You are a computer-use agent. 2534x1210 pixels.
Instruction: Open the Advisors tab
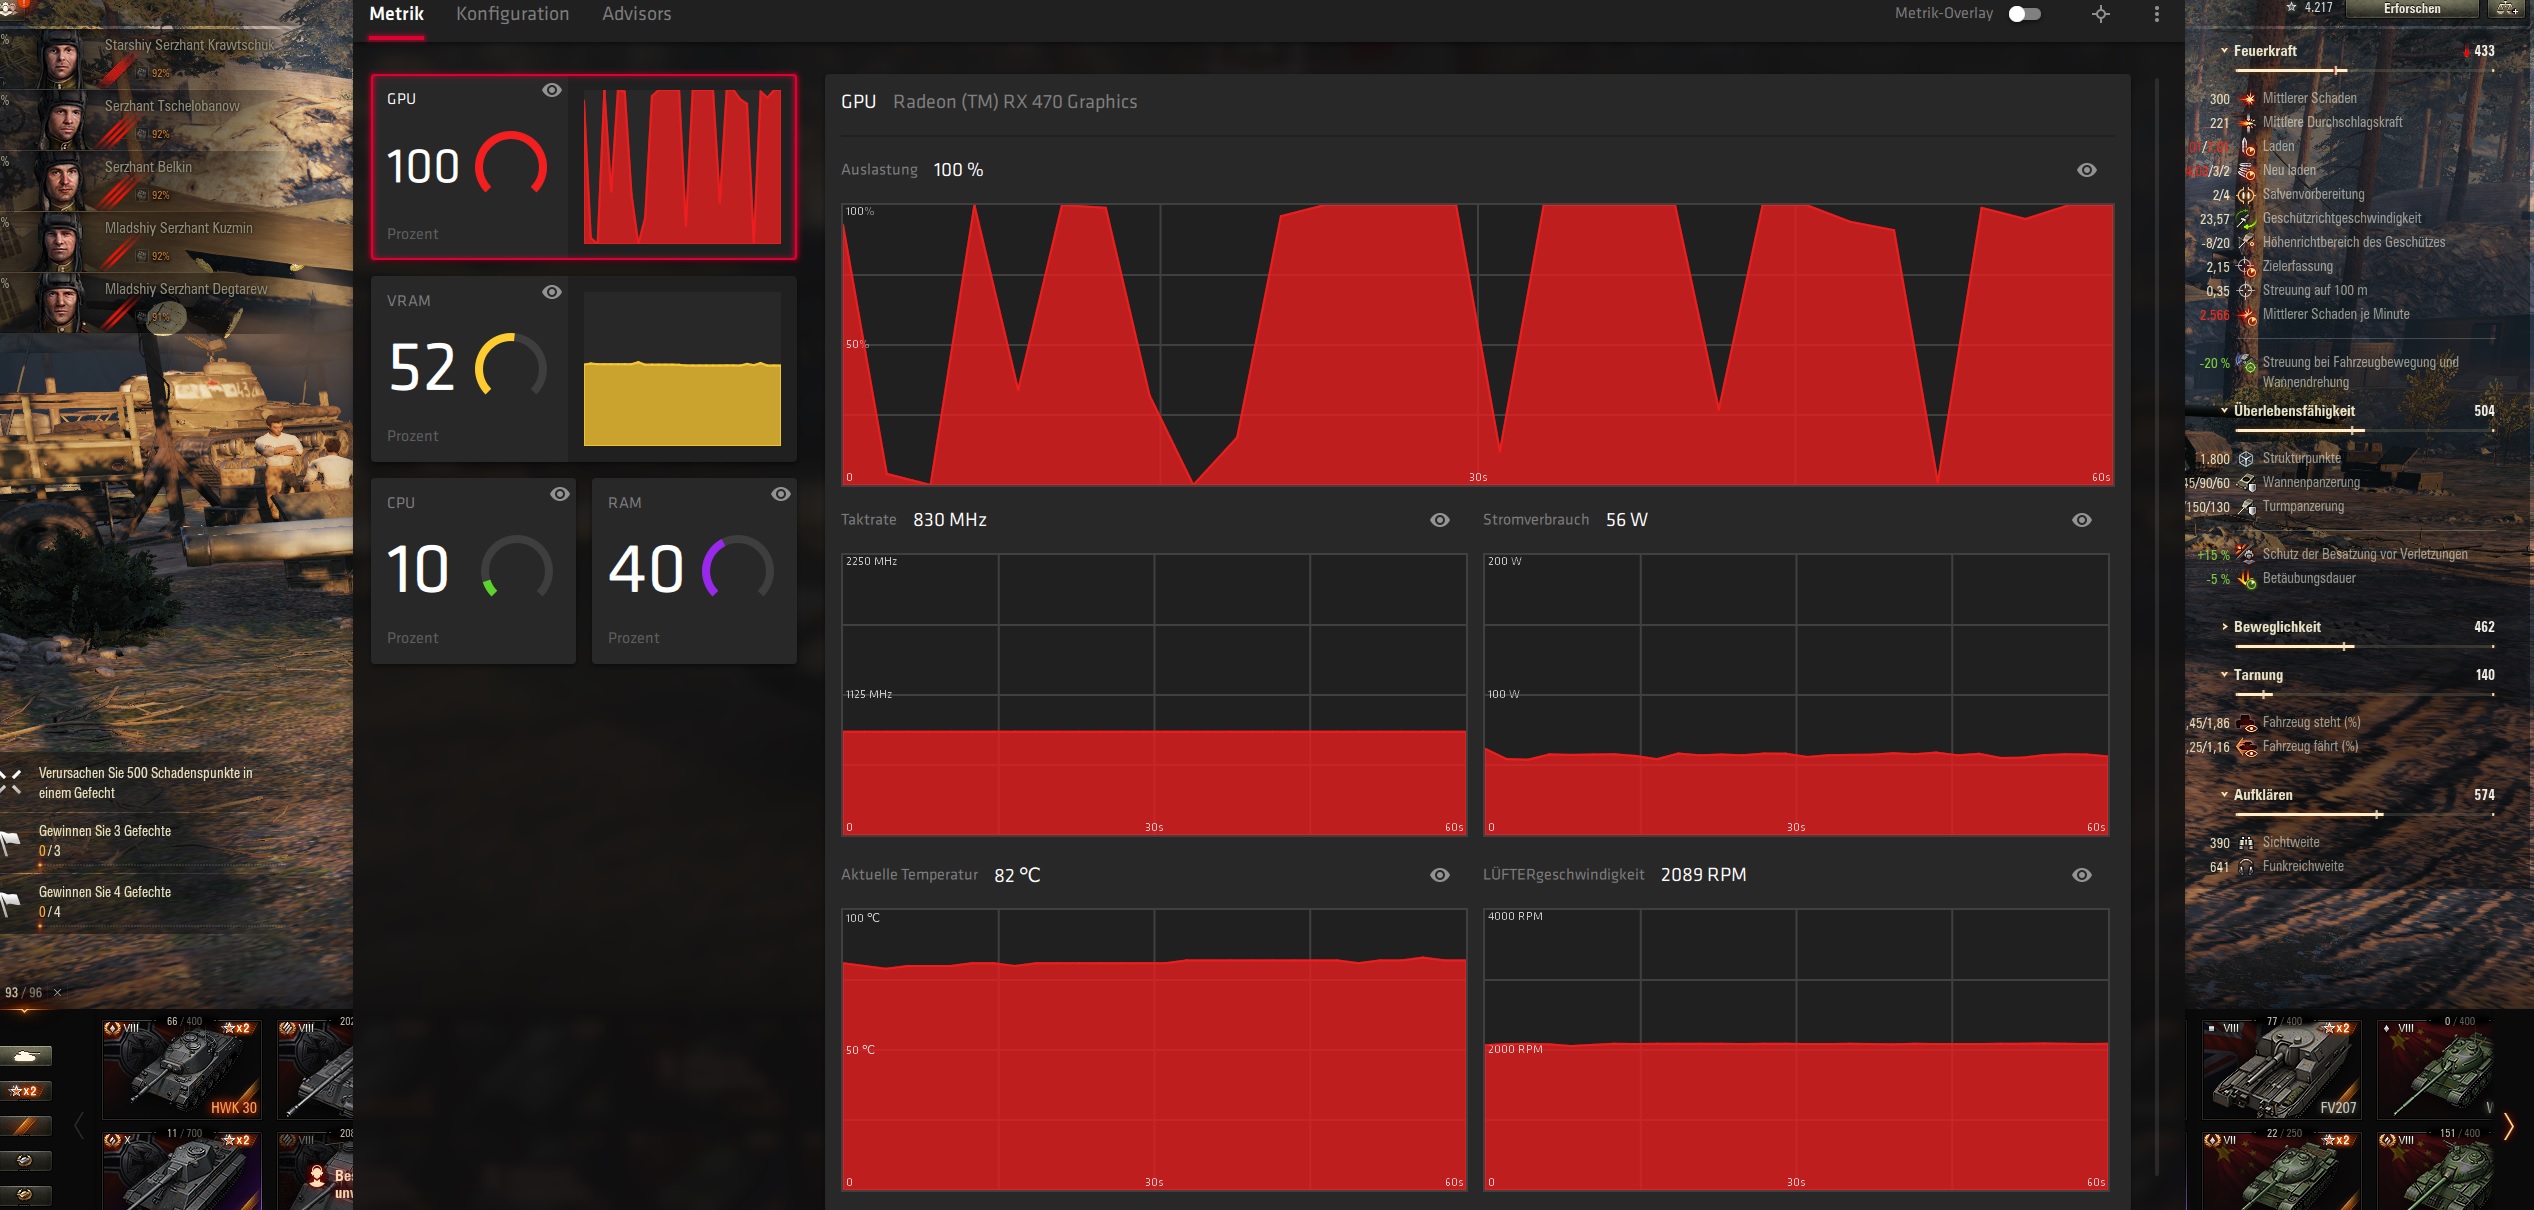click(636, 14)
